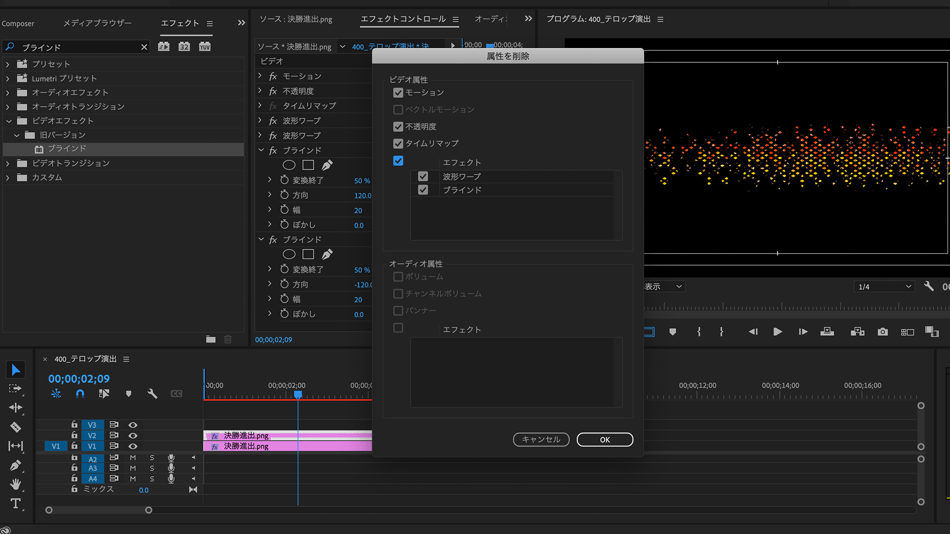Toggle timeline snapping magnet icon
Image resolution: width=950 pixels, height=534 pixels.
click(x=80, y=394)
